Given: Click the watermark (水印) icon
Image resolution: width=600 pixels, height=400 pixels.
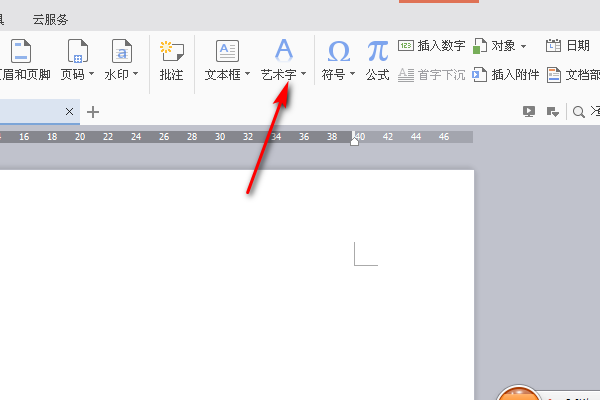Looking at the screenshot, I should pos(122,51).
